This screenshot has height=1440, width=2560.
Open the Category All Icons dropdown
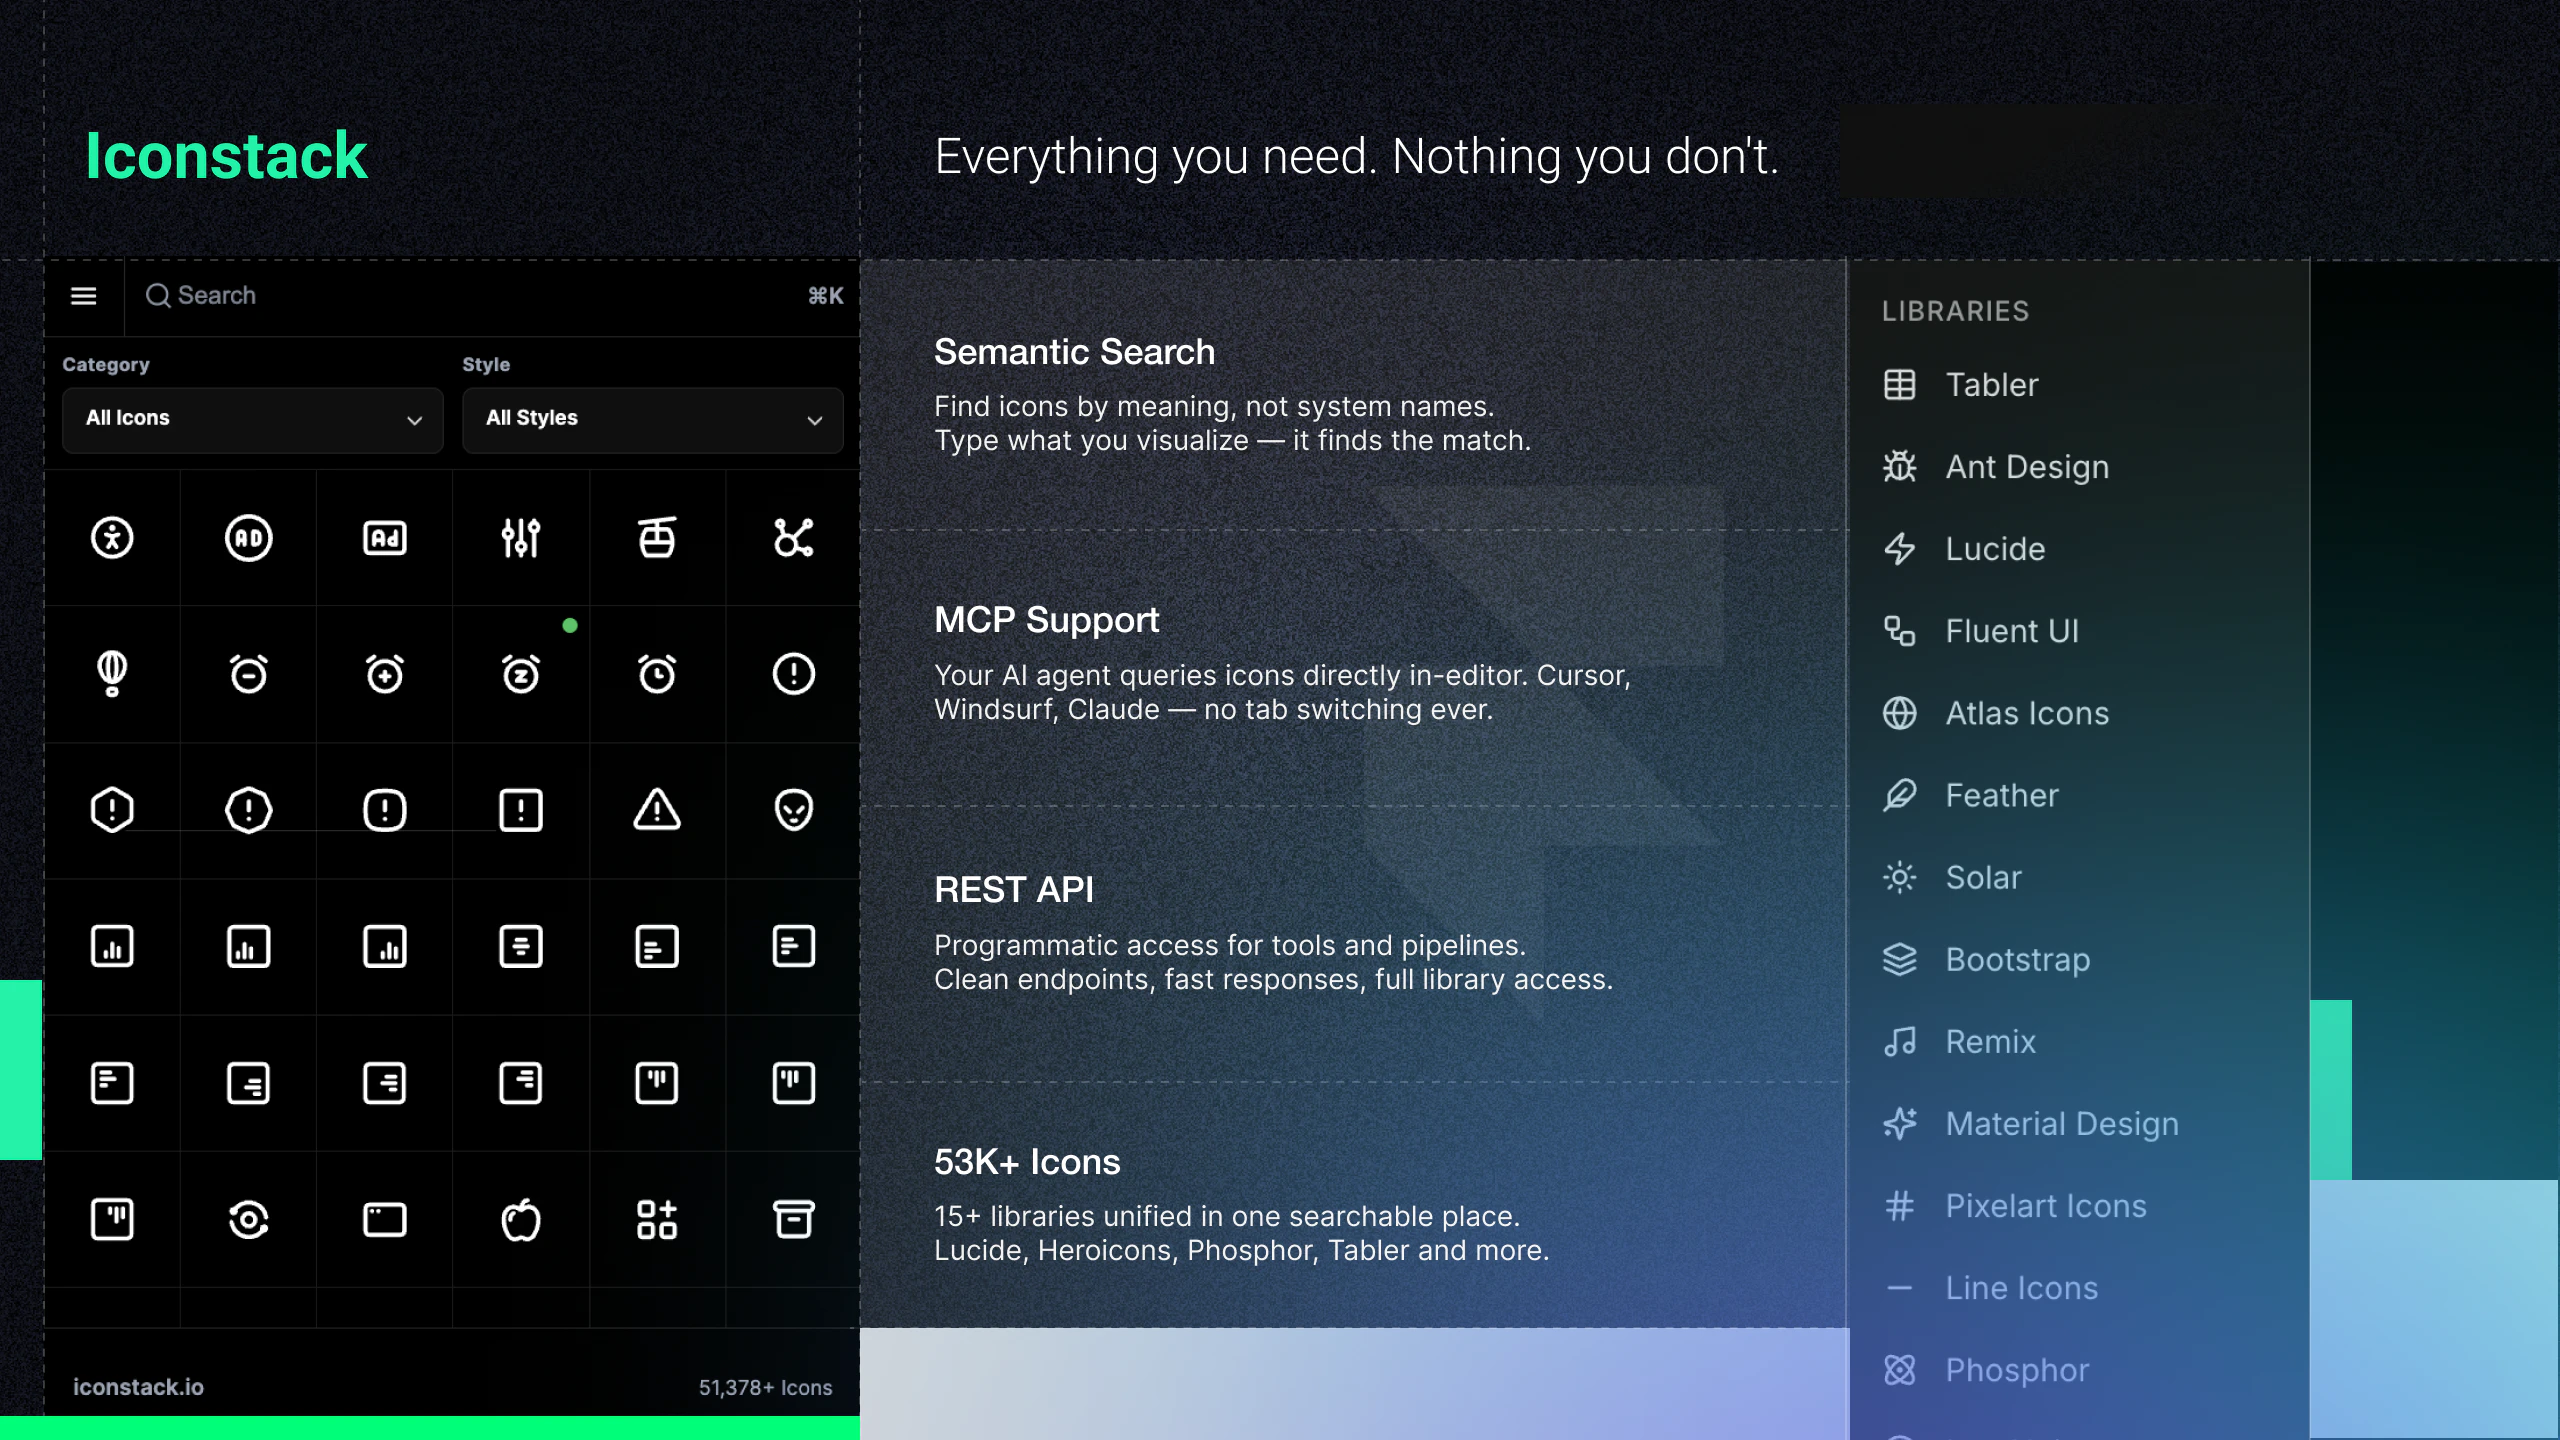(253, 419)
